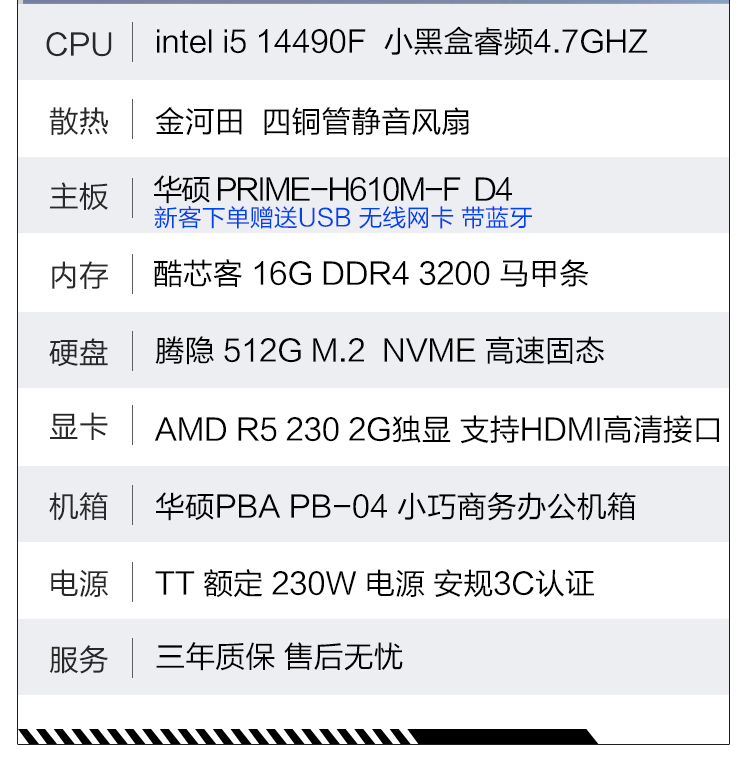Screen dimensions: 750x776
Task: Click the 内存 memory label
Action: (x=79, y=275)
